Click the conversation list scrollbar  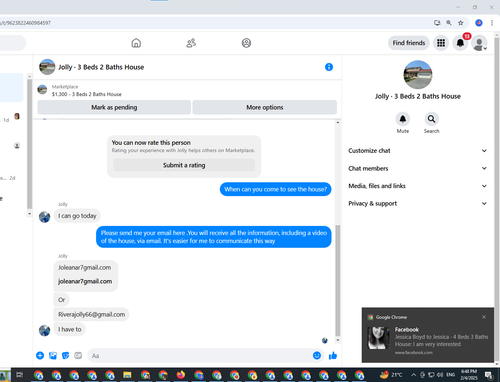pos(29,143)
